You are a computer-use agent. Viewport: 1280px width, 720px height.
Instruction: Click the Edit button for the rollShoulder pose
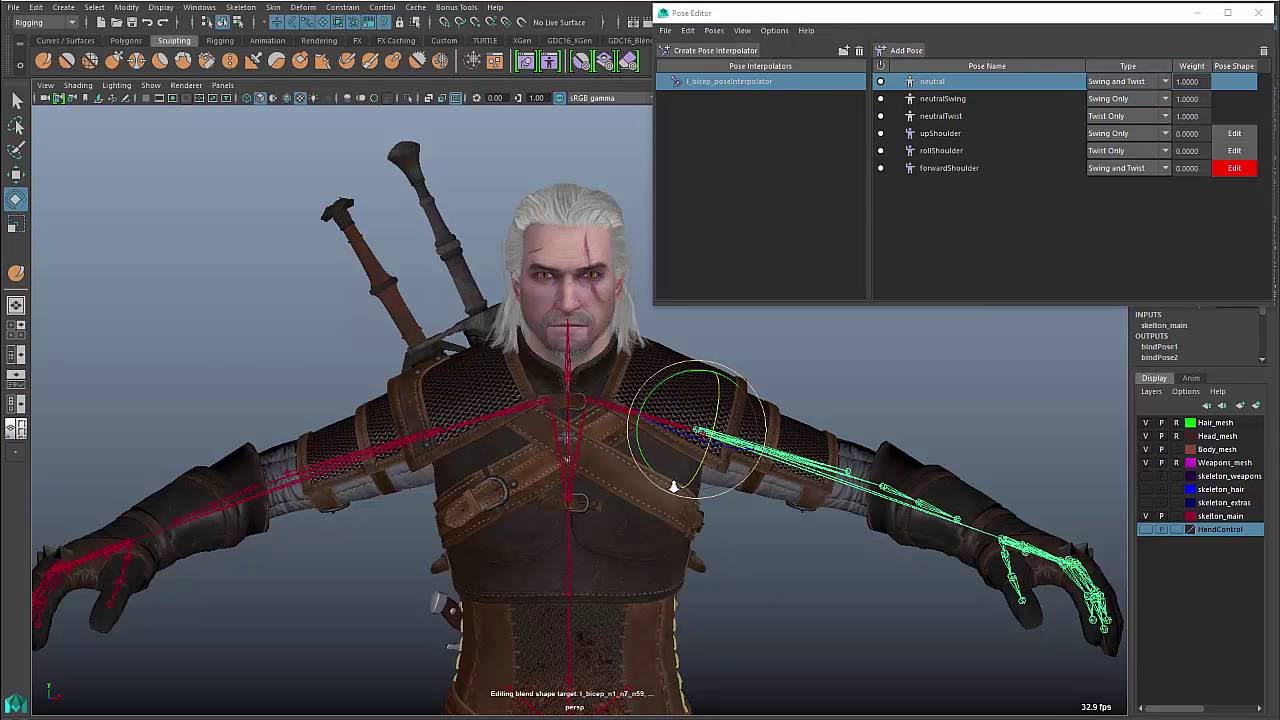click(x=1234, y=151)
